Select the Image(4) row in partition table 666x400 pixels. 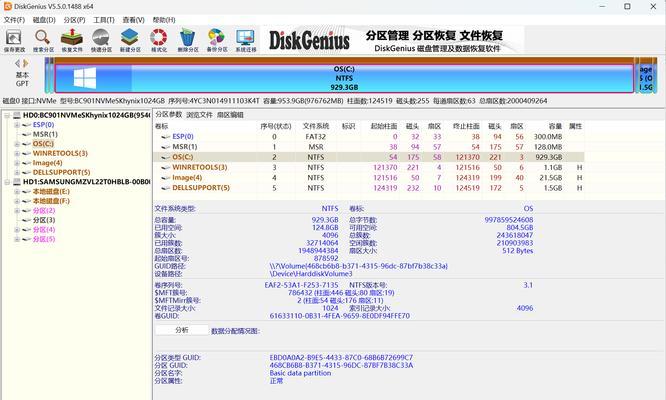(x=368, y=177)
